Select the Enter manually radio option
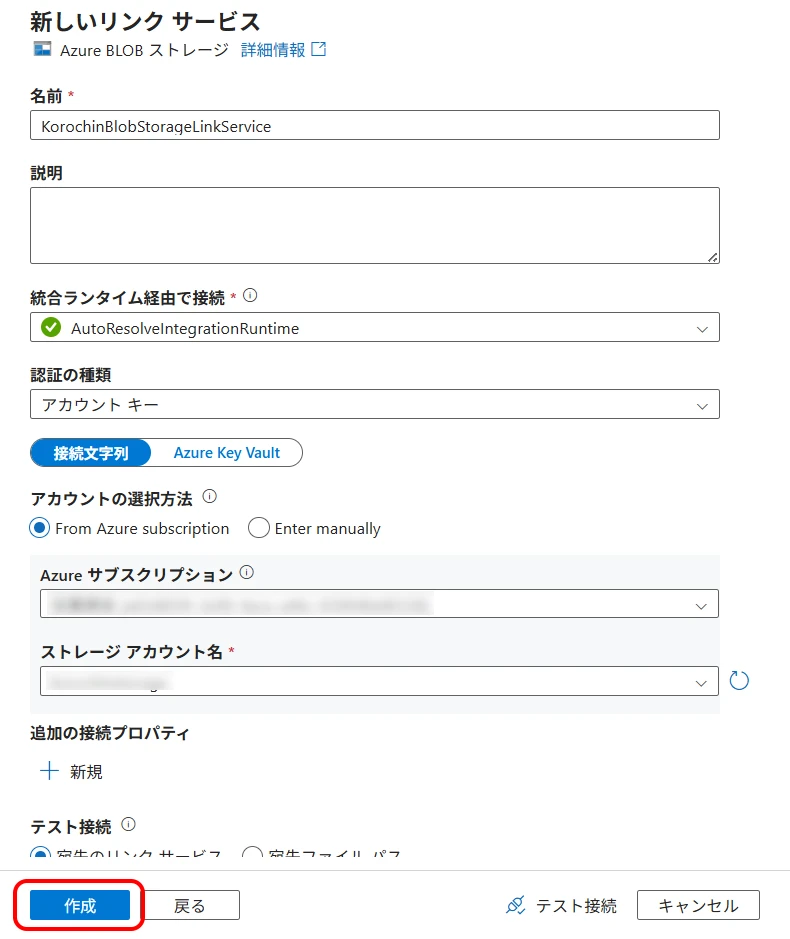 point(259,528)
